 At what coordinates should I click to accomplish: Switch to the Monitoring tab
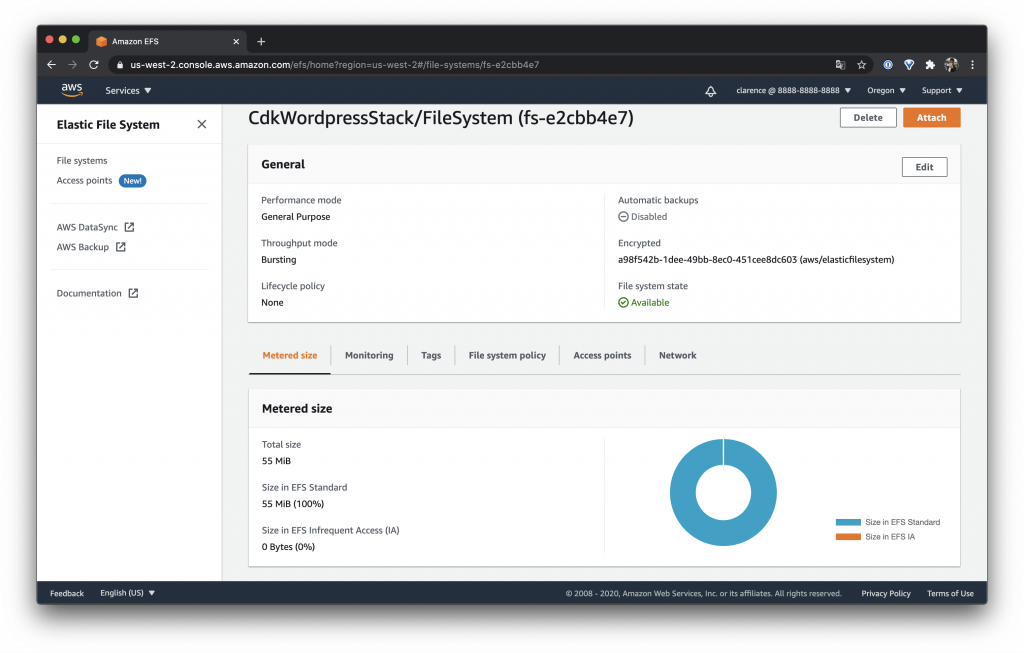point(369,355)
